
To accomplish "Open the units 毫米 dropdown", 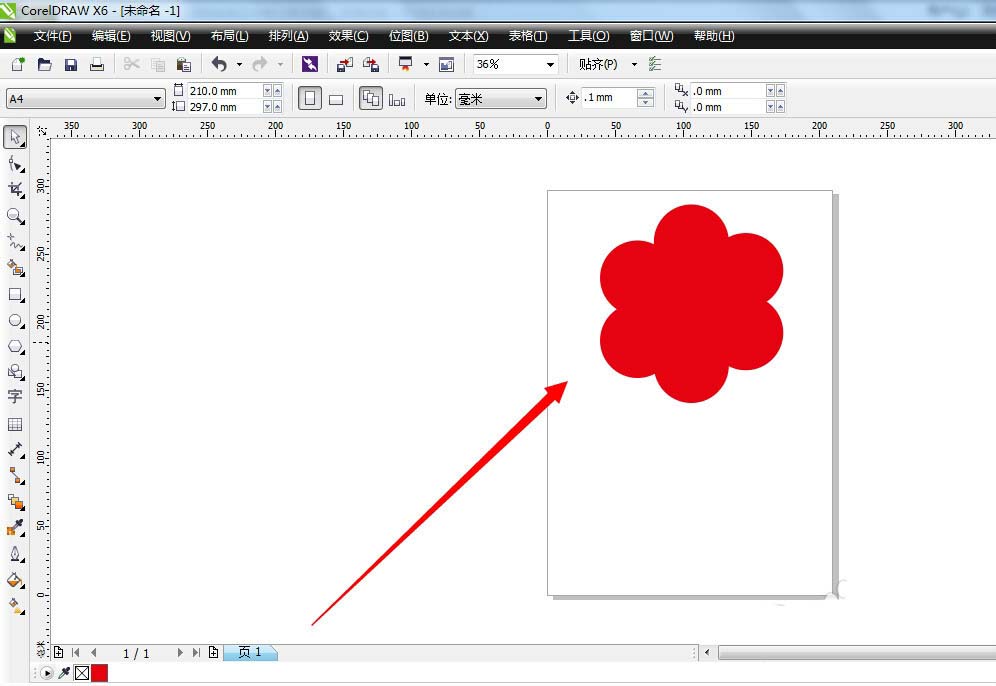I will 539,99.
